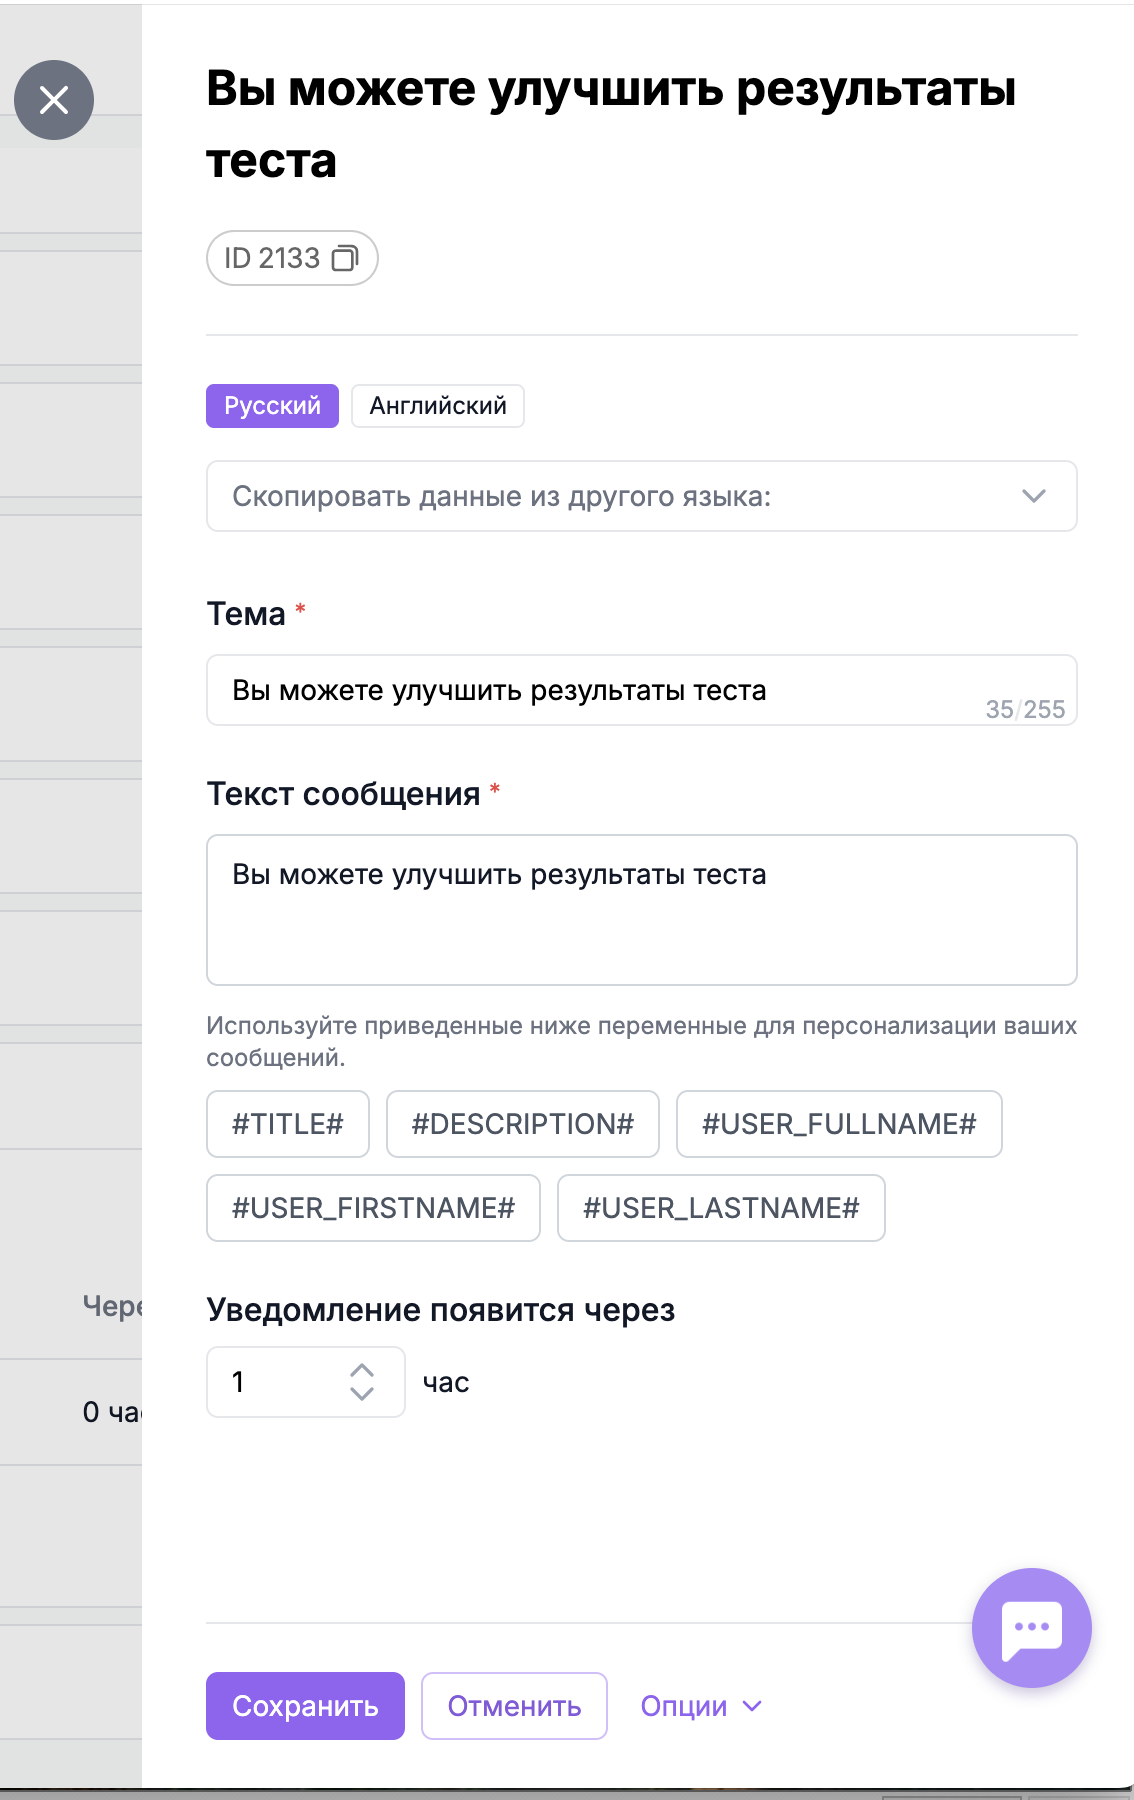This screenshot has height=1800, width=1134.
Task: Insert the #TITLE# variable
Action: 288,1124
